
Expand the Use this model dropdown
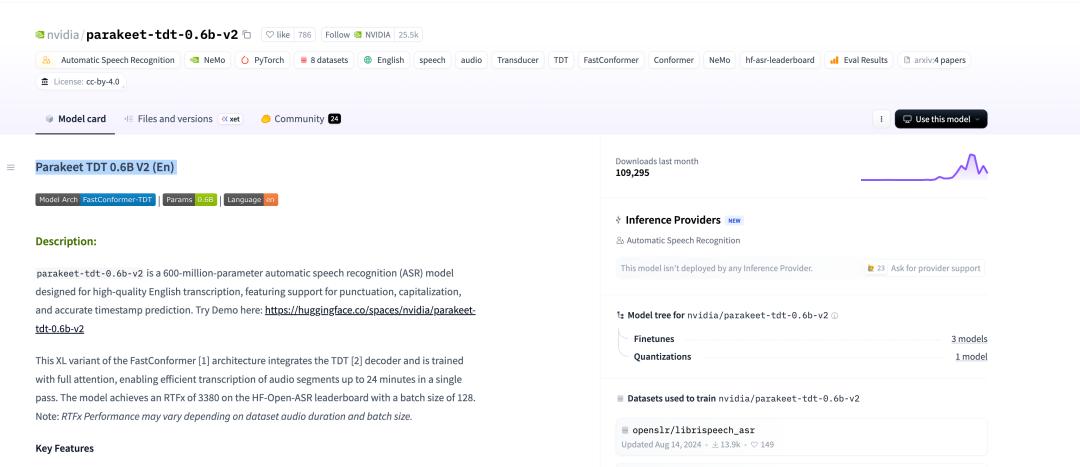coord(940,119)
